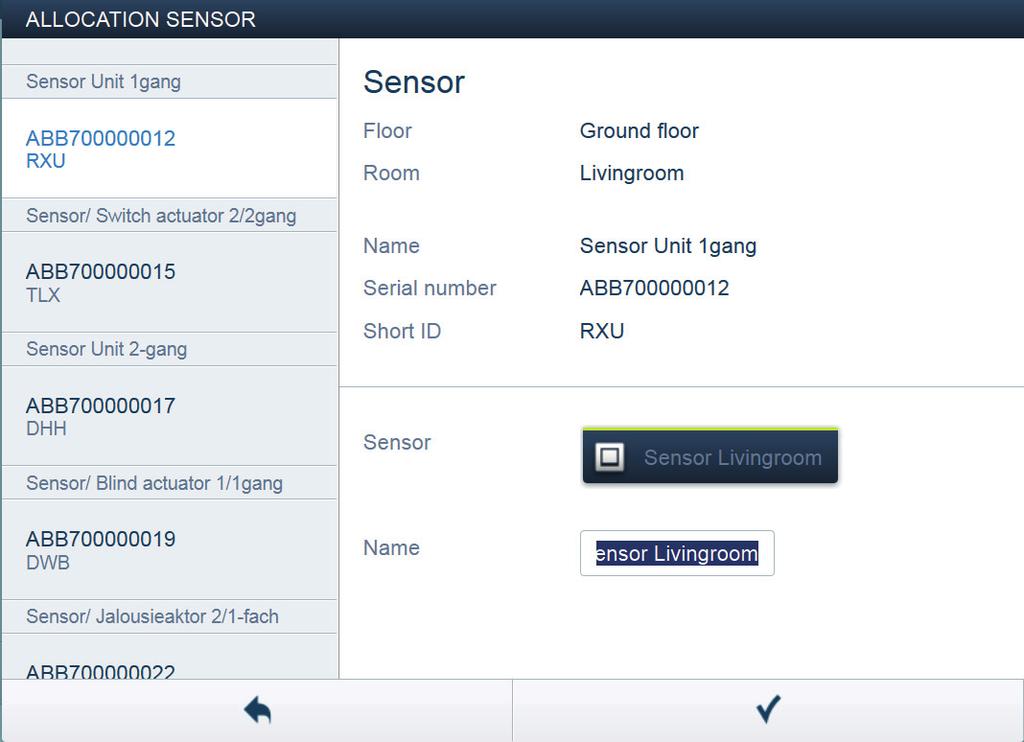The width and height of the screenshot is (1024, 742).
Task: Click the Allocation Sensor title bar
Action: [512, 19]
